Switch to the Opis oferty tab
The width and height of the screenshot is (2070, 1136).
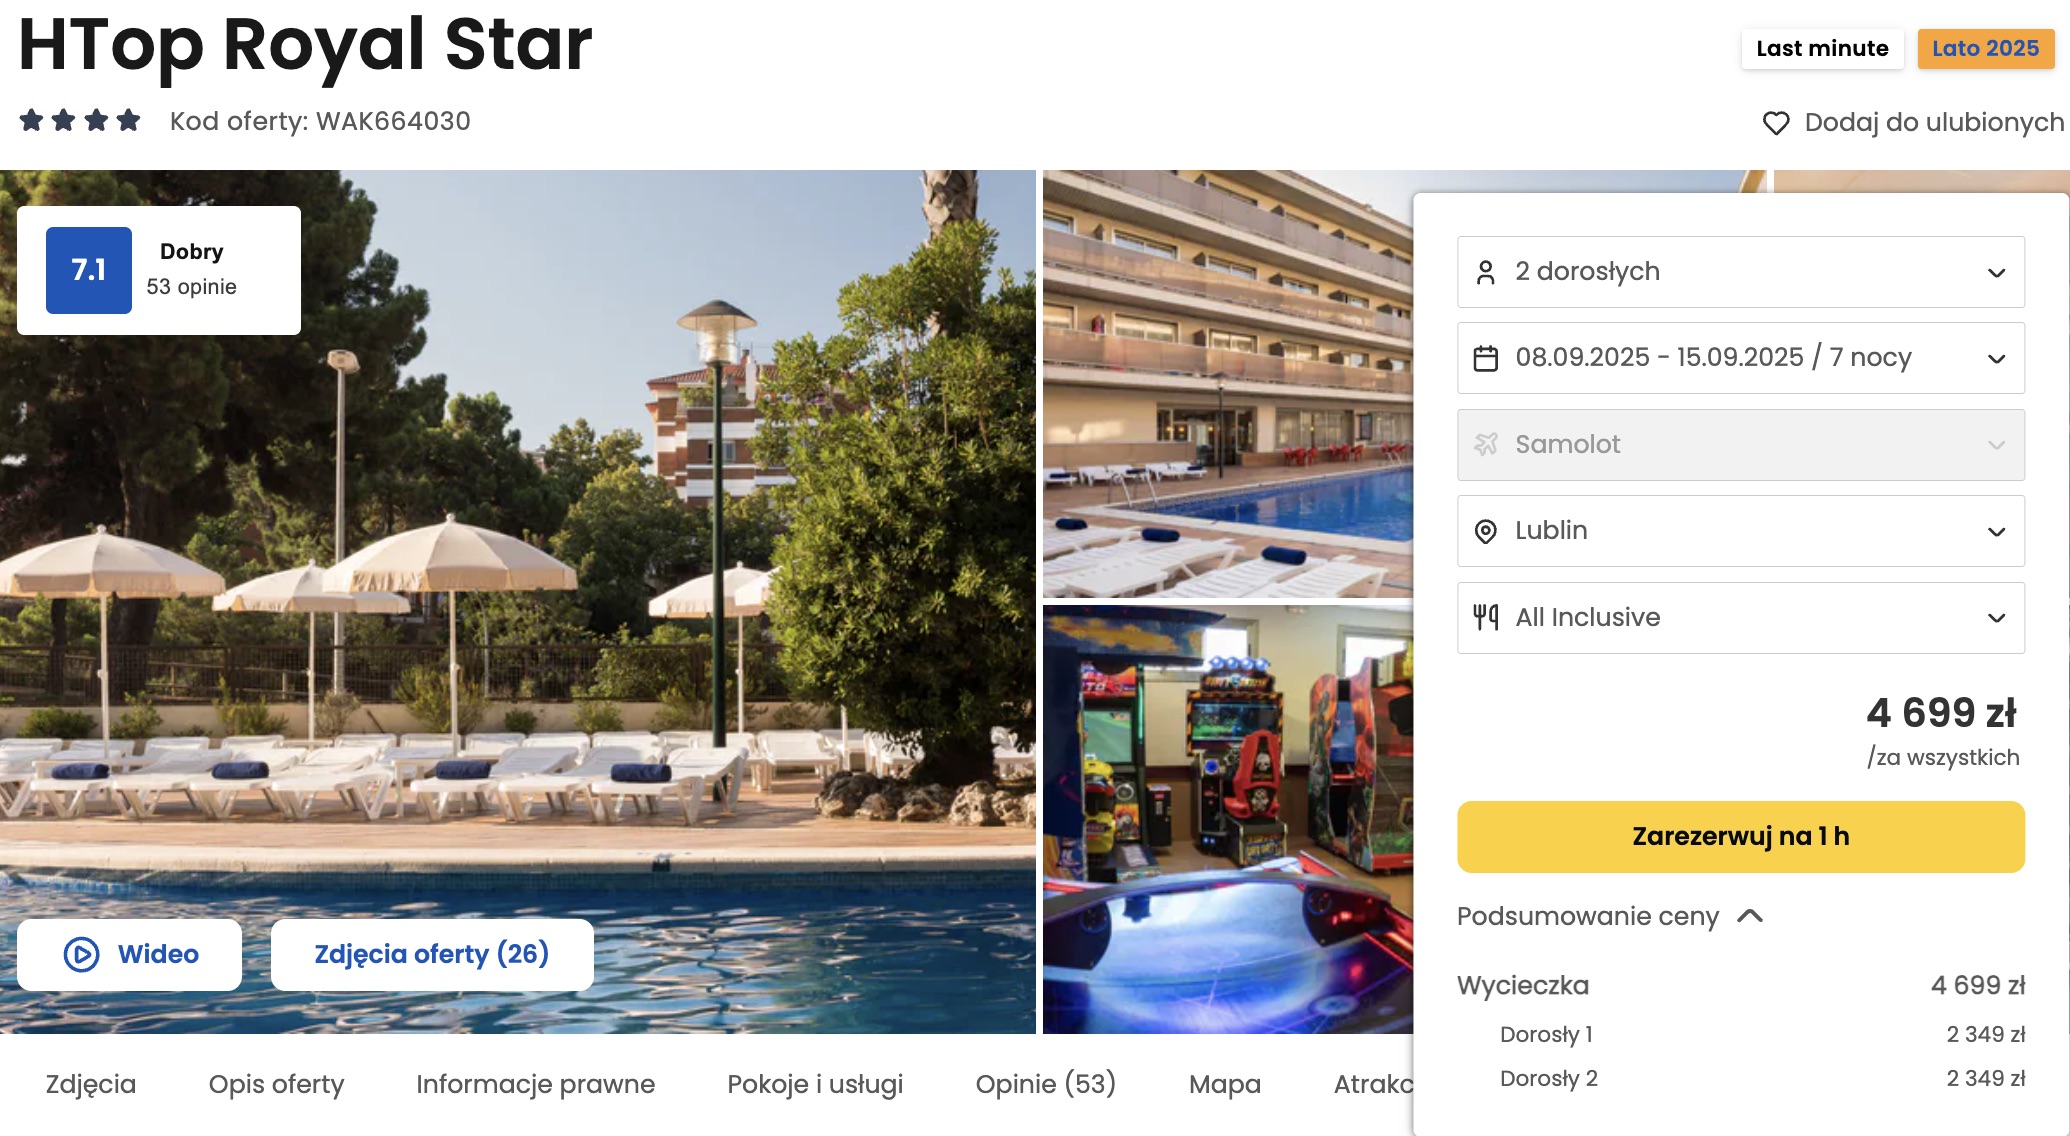276,1084
